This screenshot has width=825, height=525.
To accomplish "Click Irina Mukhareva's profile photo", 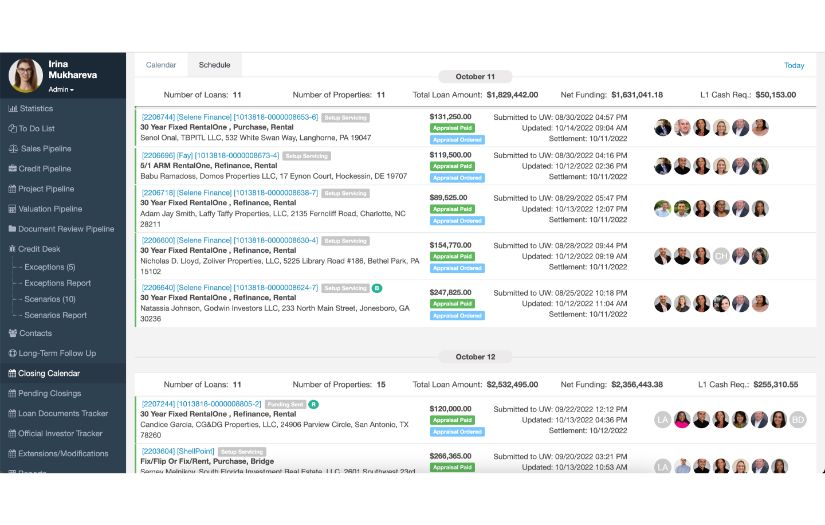I will click(x=25, y=75).
